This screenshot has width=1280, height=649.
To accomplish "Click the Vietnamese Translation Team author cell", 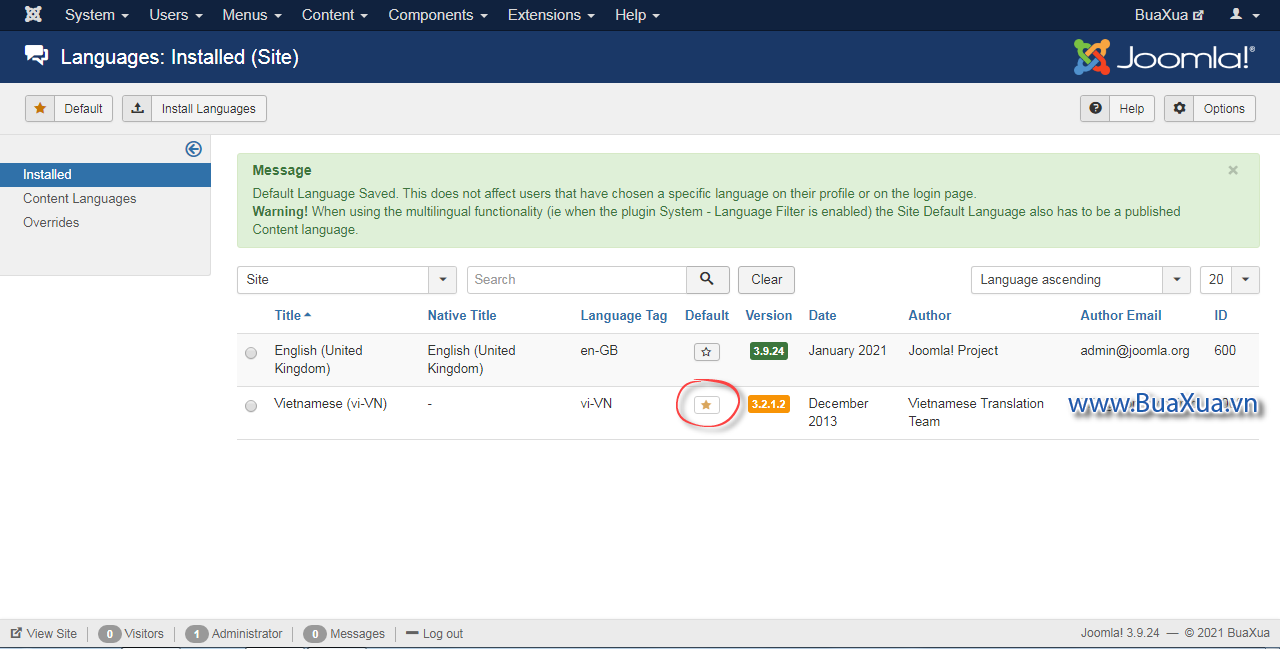I will pyautogui.click(x=976, y=413).
